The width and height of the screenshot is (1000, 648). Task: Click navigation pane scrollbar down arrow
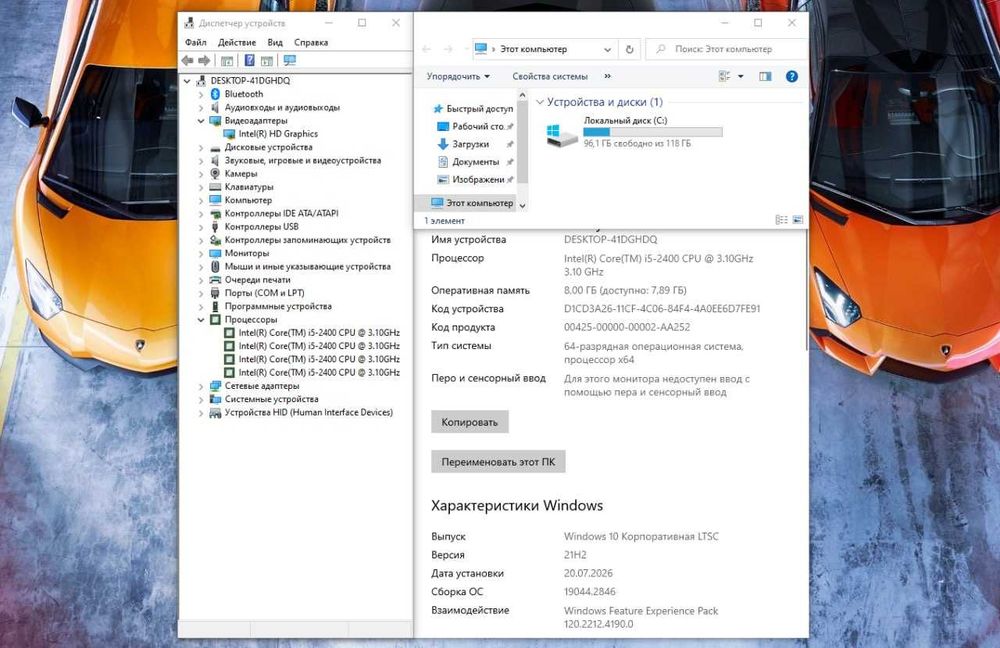(522, 206)
